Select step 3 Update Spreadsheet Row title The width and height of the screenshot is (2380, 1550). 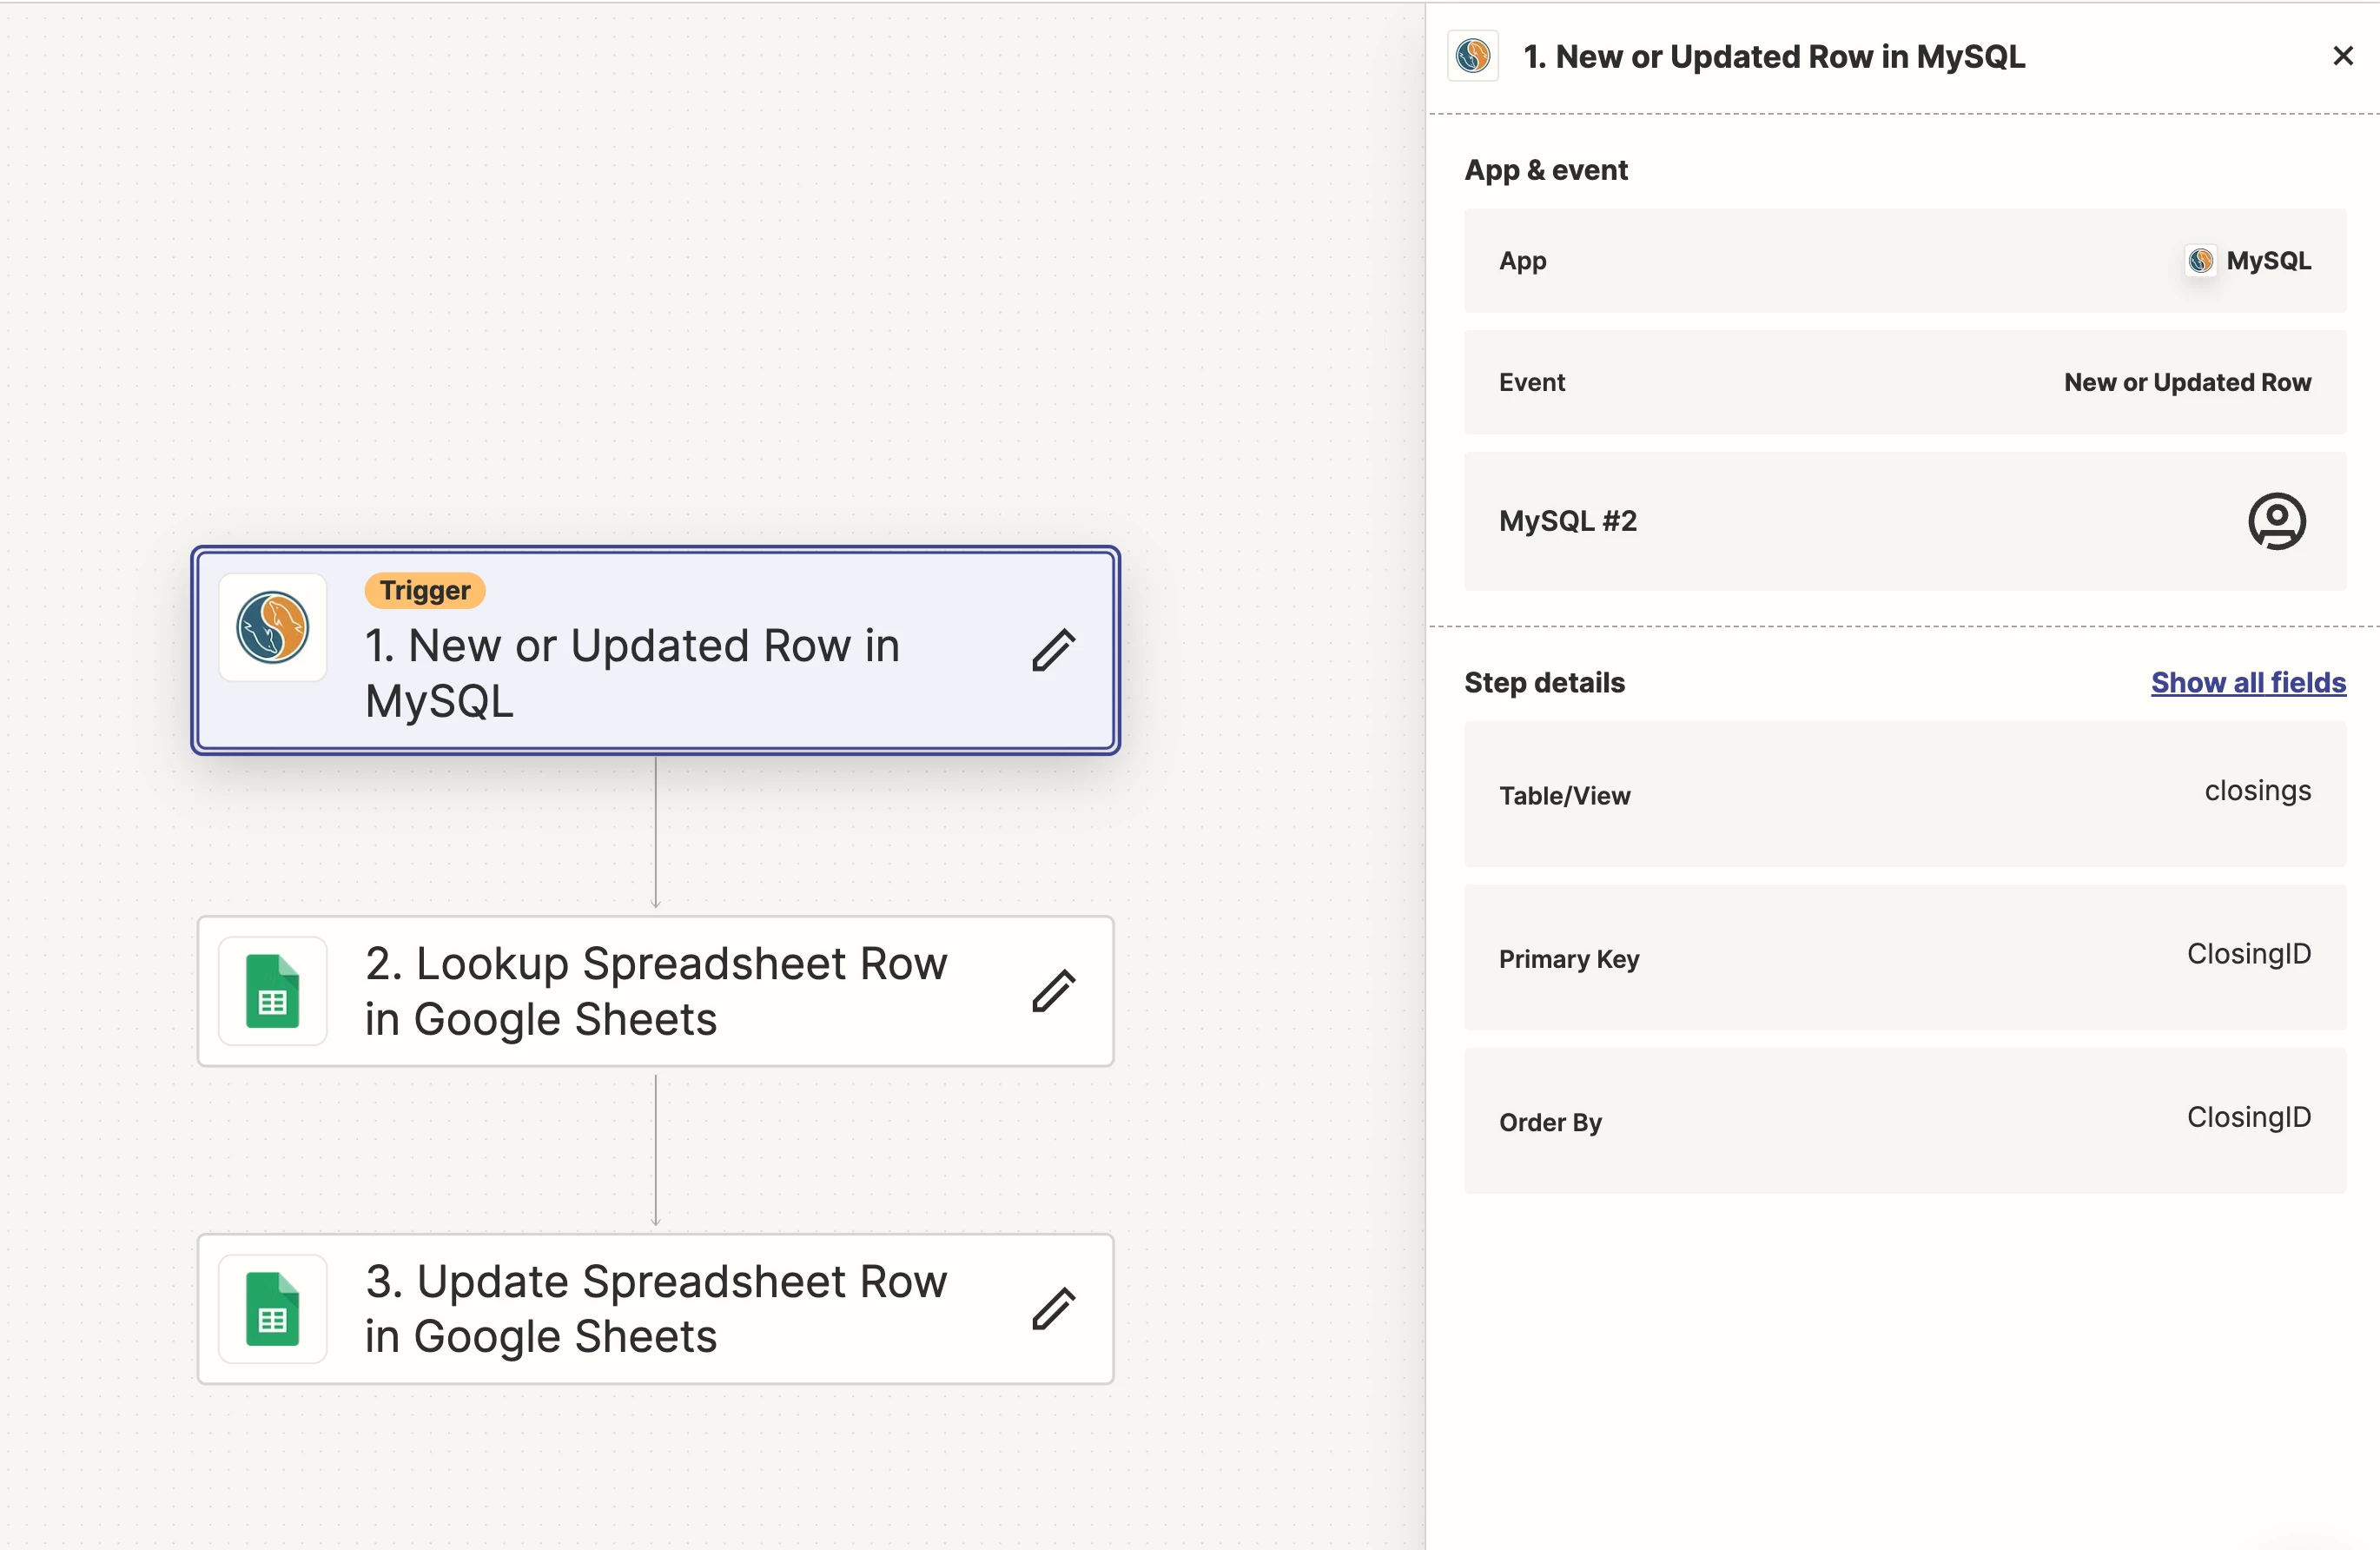(x=655, y=1308)
